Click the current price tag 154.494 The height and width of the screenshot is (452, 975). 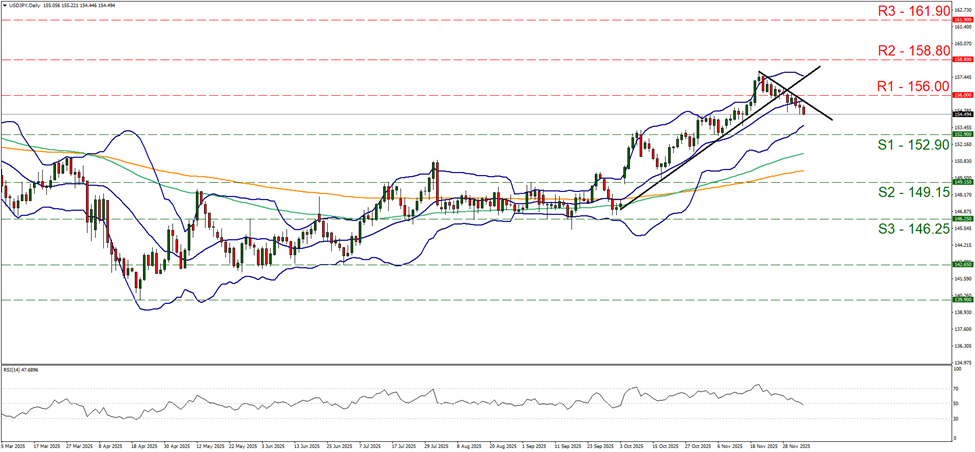(x=963, y=114)
